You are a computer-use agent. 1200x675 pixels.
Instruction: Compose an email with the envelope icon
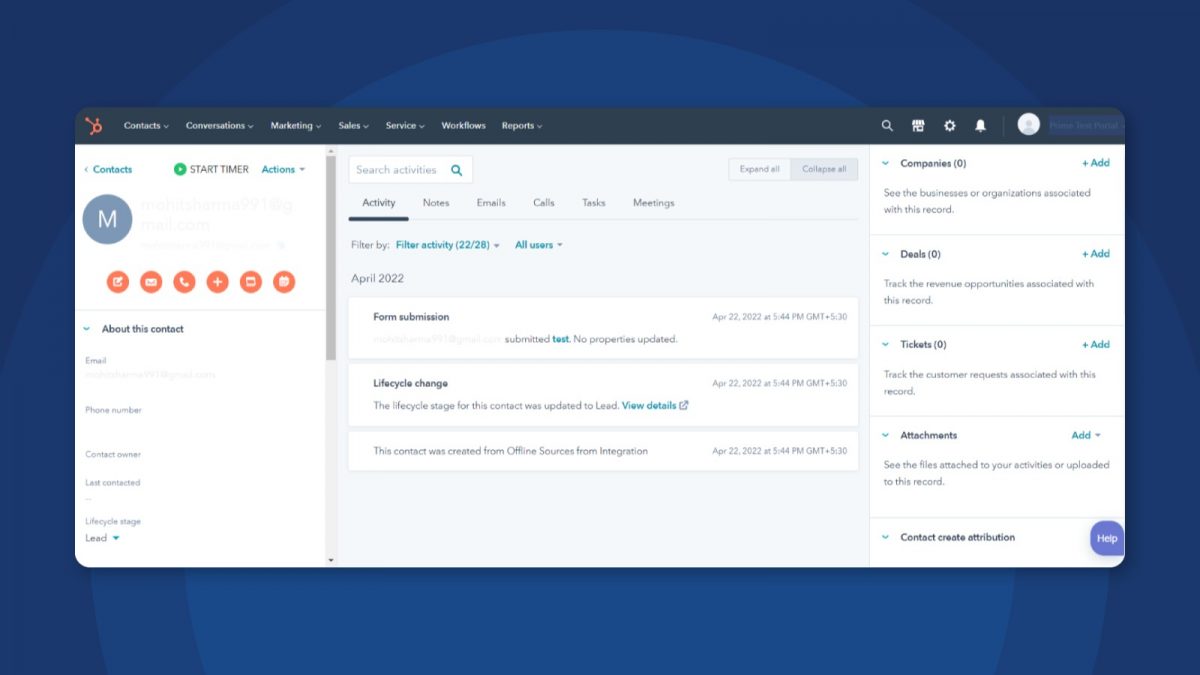(x=151, y=282)
